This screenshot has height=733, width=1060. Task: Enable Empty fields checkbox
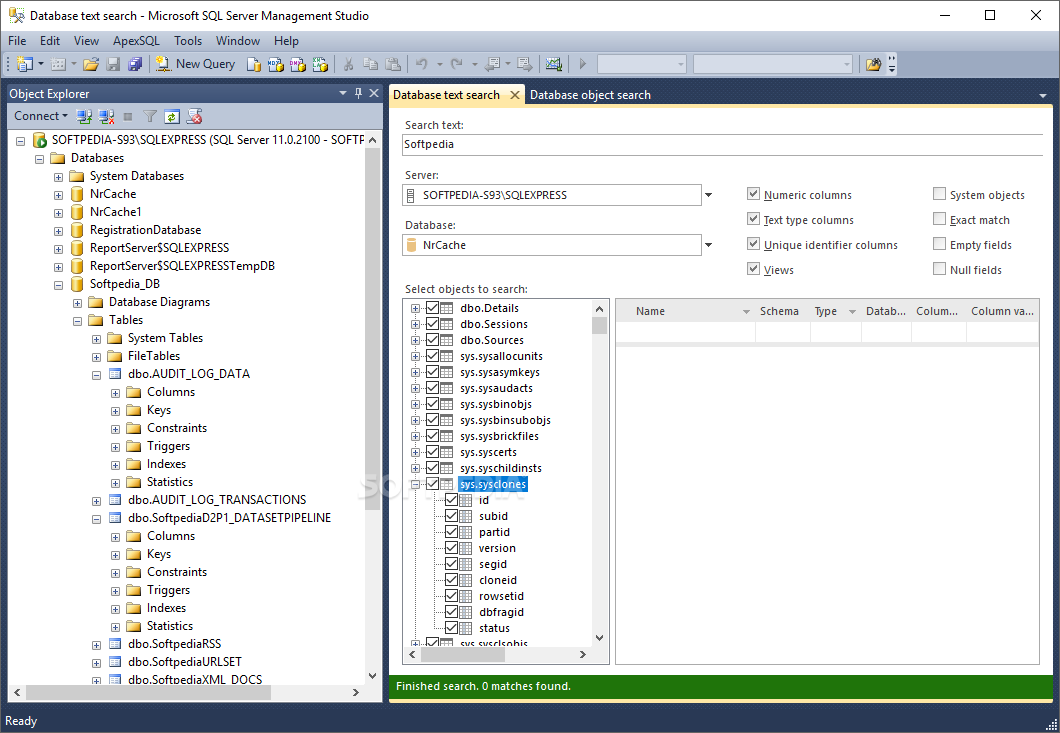tap(939, 244)
